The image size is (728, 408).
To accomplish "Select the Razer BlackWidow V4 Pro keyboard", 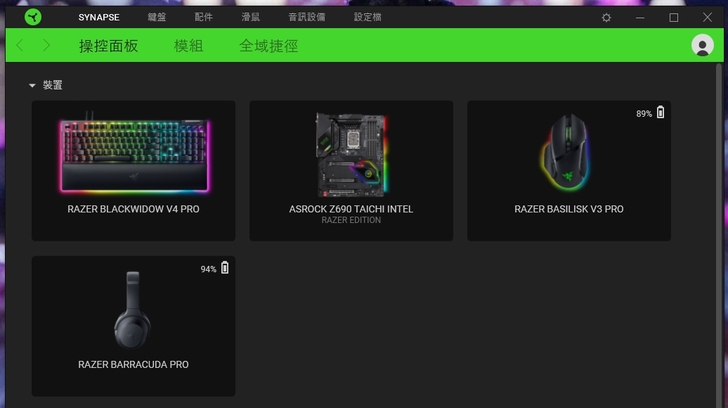I will pyautogui.click(x=133, y=170).
